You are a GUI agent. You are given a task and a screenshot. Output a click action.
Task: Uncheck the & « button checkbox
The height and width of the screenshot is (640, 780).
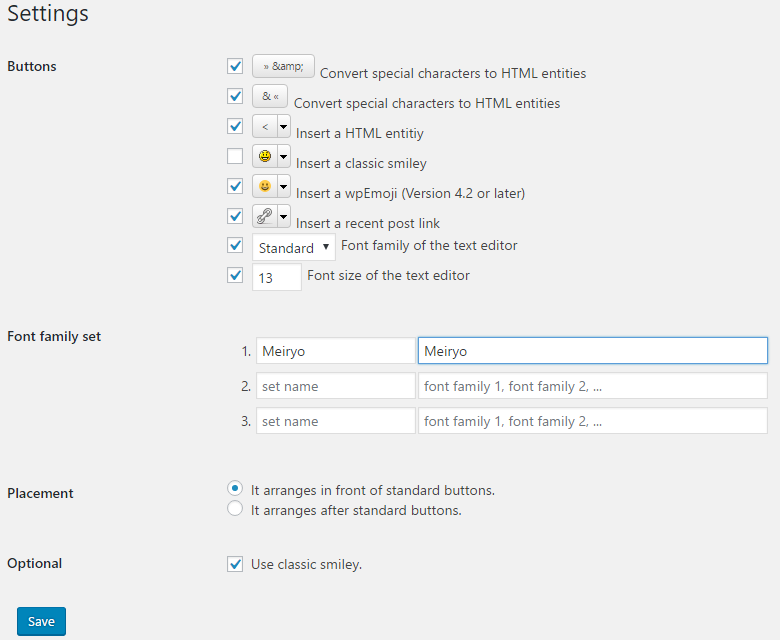pyautogui.click(x=235, y=95)
